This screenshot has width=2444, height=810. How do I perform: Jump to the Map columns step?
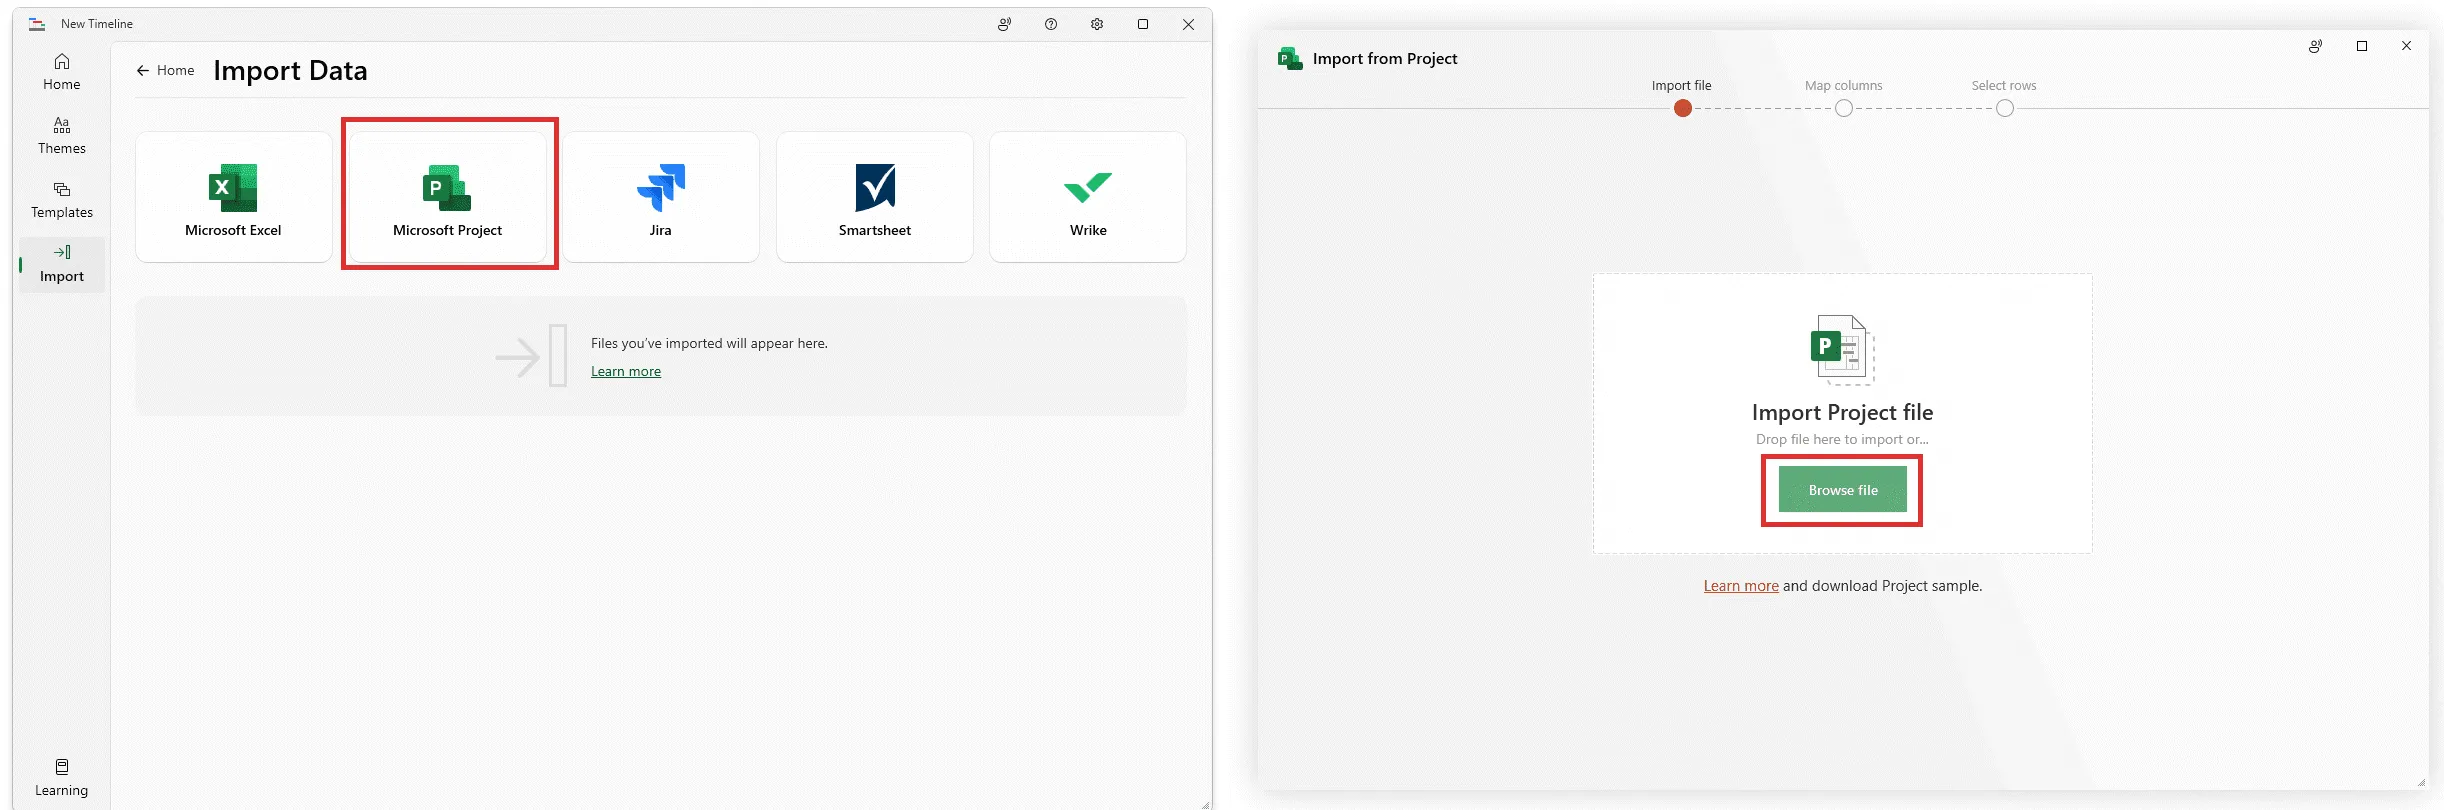[x=1843, y=108]
